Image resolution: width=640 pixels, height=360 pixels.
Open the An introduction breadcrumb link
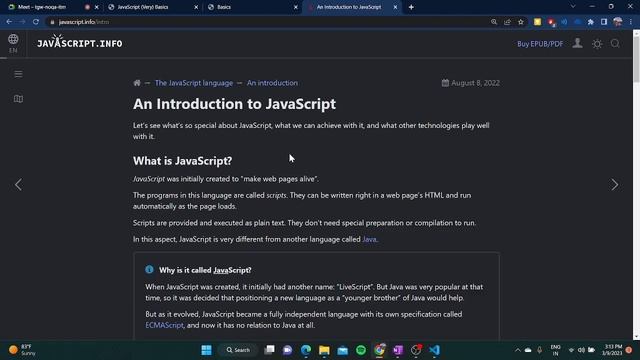(272, 83)
